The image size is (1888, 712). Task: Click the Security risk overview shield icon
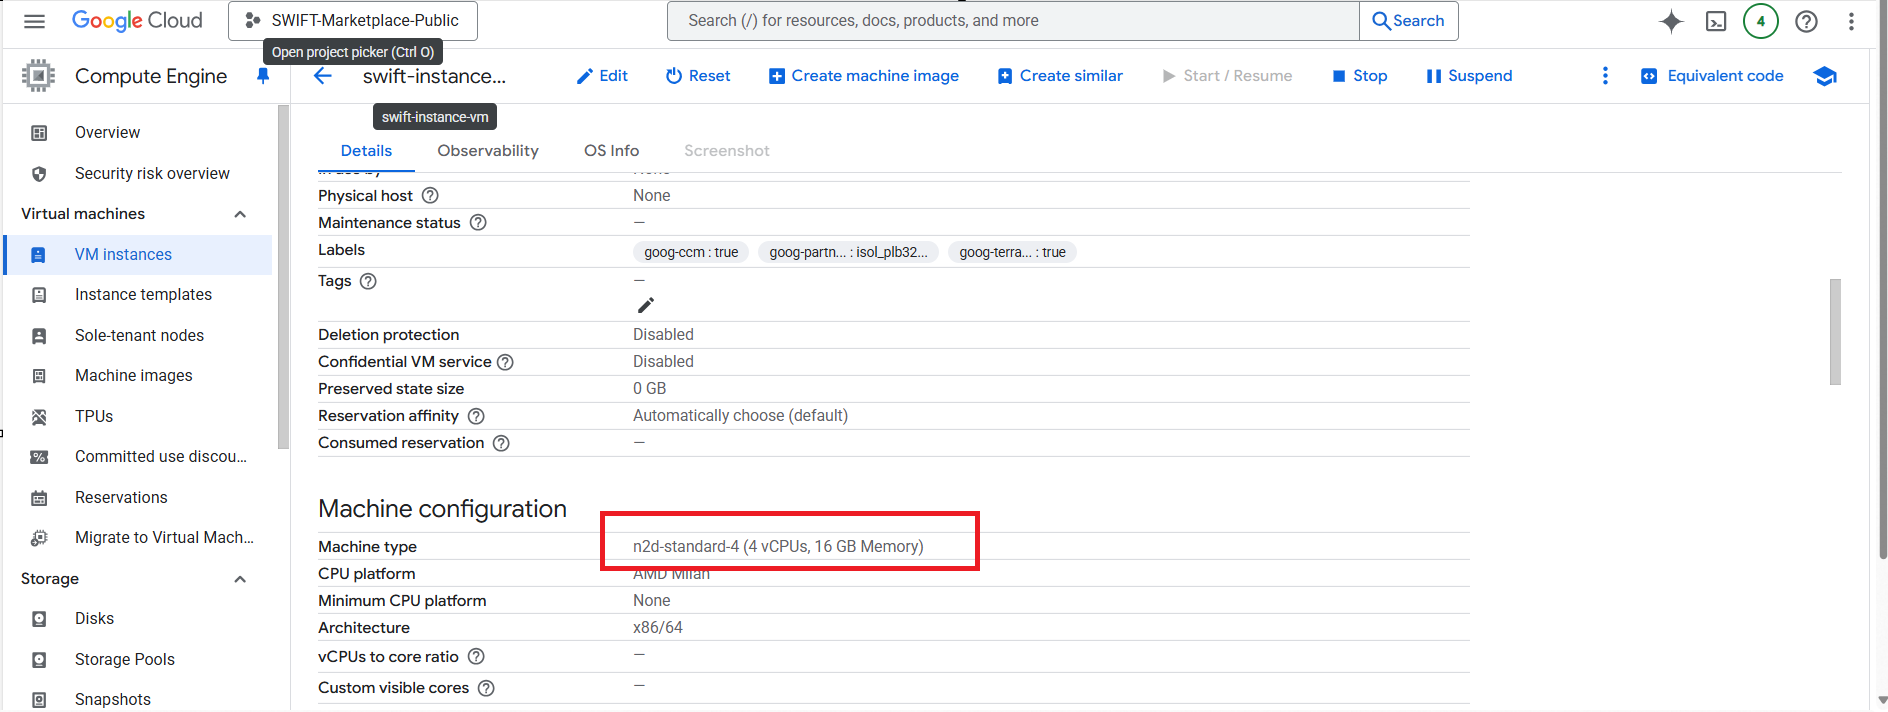click(39, 174)
